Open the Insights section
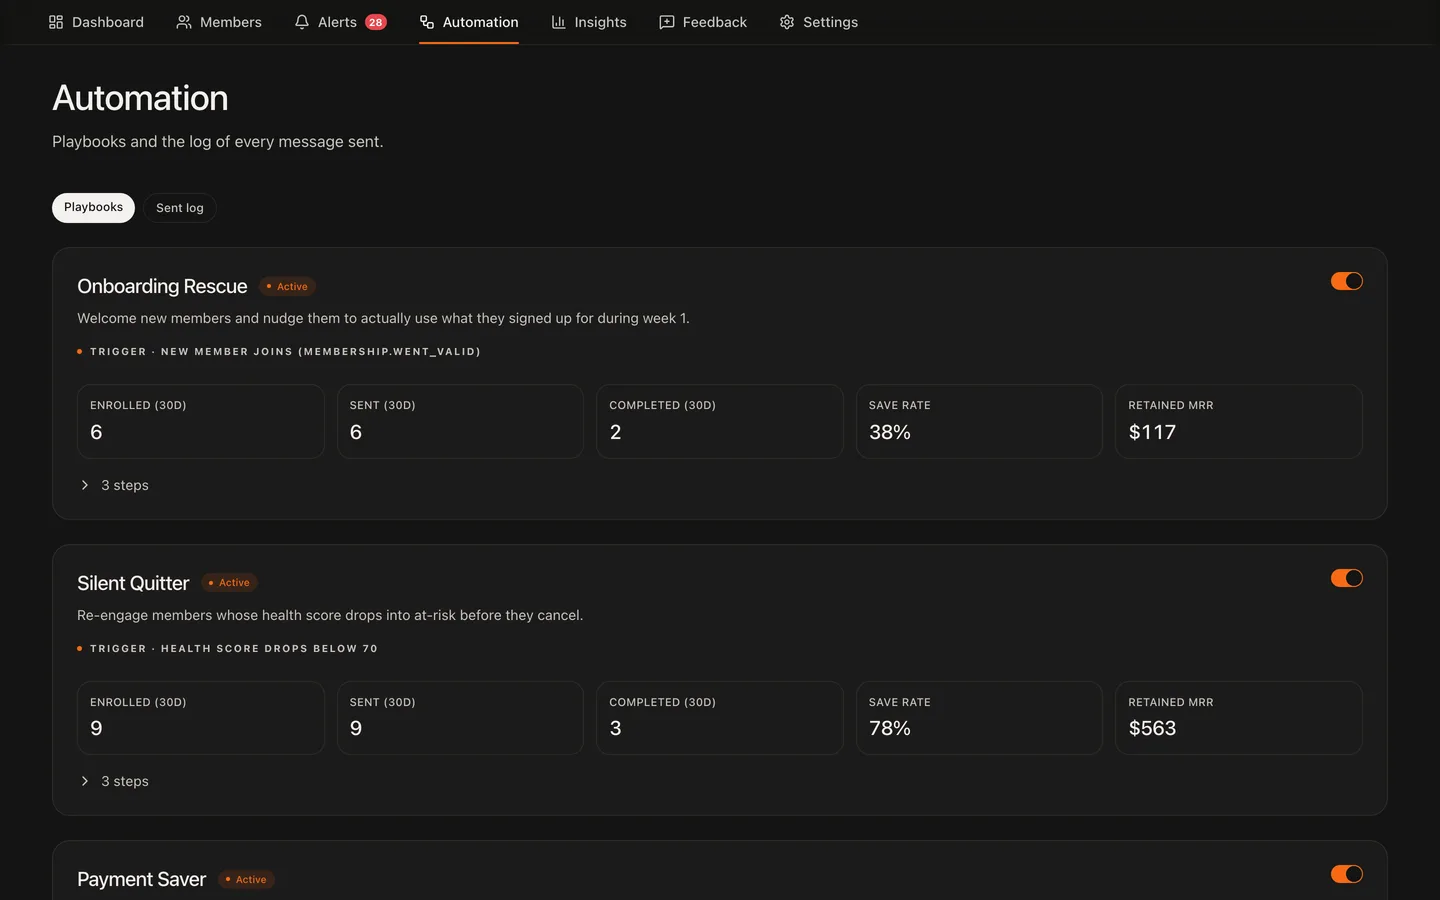The height and width of the screenshot is (900, 1440). (589, 22)
